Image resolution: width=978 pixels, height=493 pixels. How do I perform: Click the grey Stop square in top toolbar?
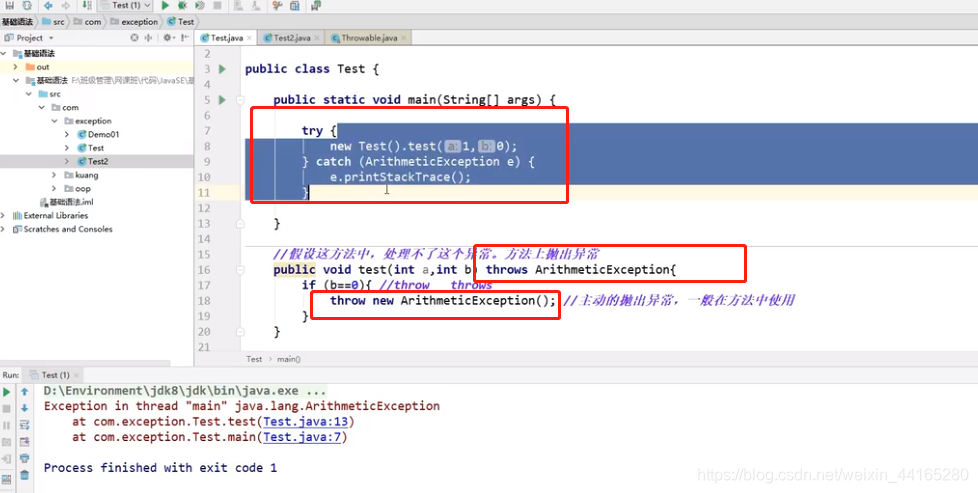tap(217, 5)
